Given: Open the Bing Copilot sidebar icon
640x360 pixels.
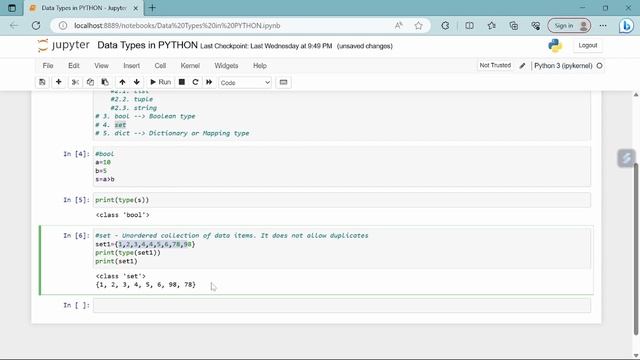Looking at the screenshot, I should (x=626, y=26).
